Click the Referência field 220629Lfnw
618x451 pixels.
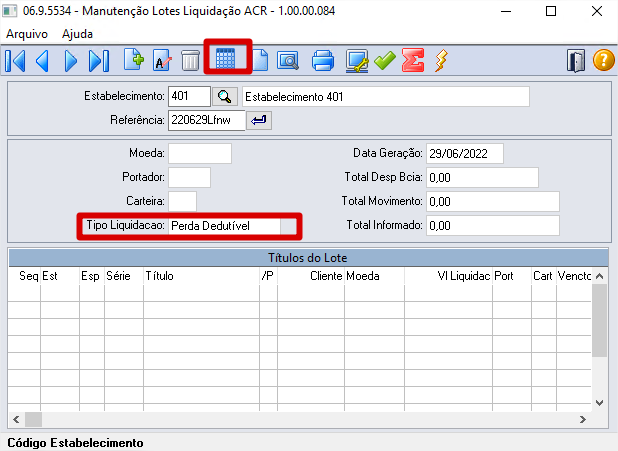pos(207,120)
